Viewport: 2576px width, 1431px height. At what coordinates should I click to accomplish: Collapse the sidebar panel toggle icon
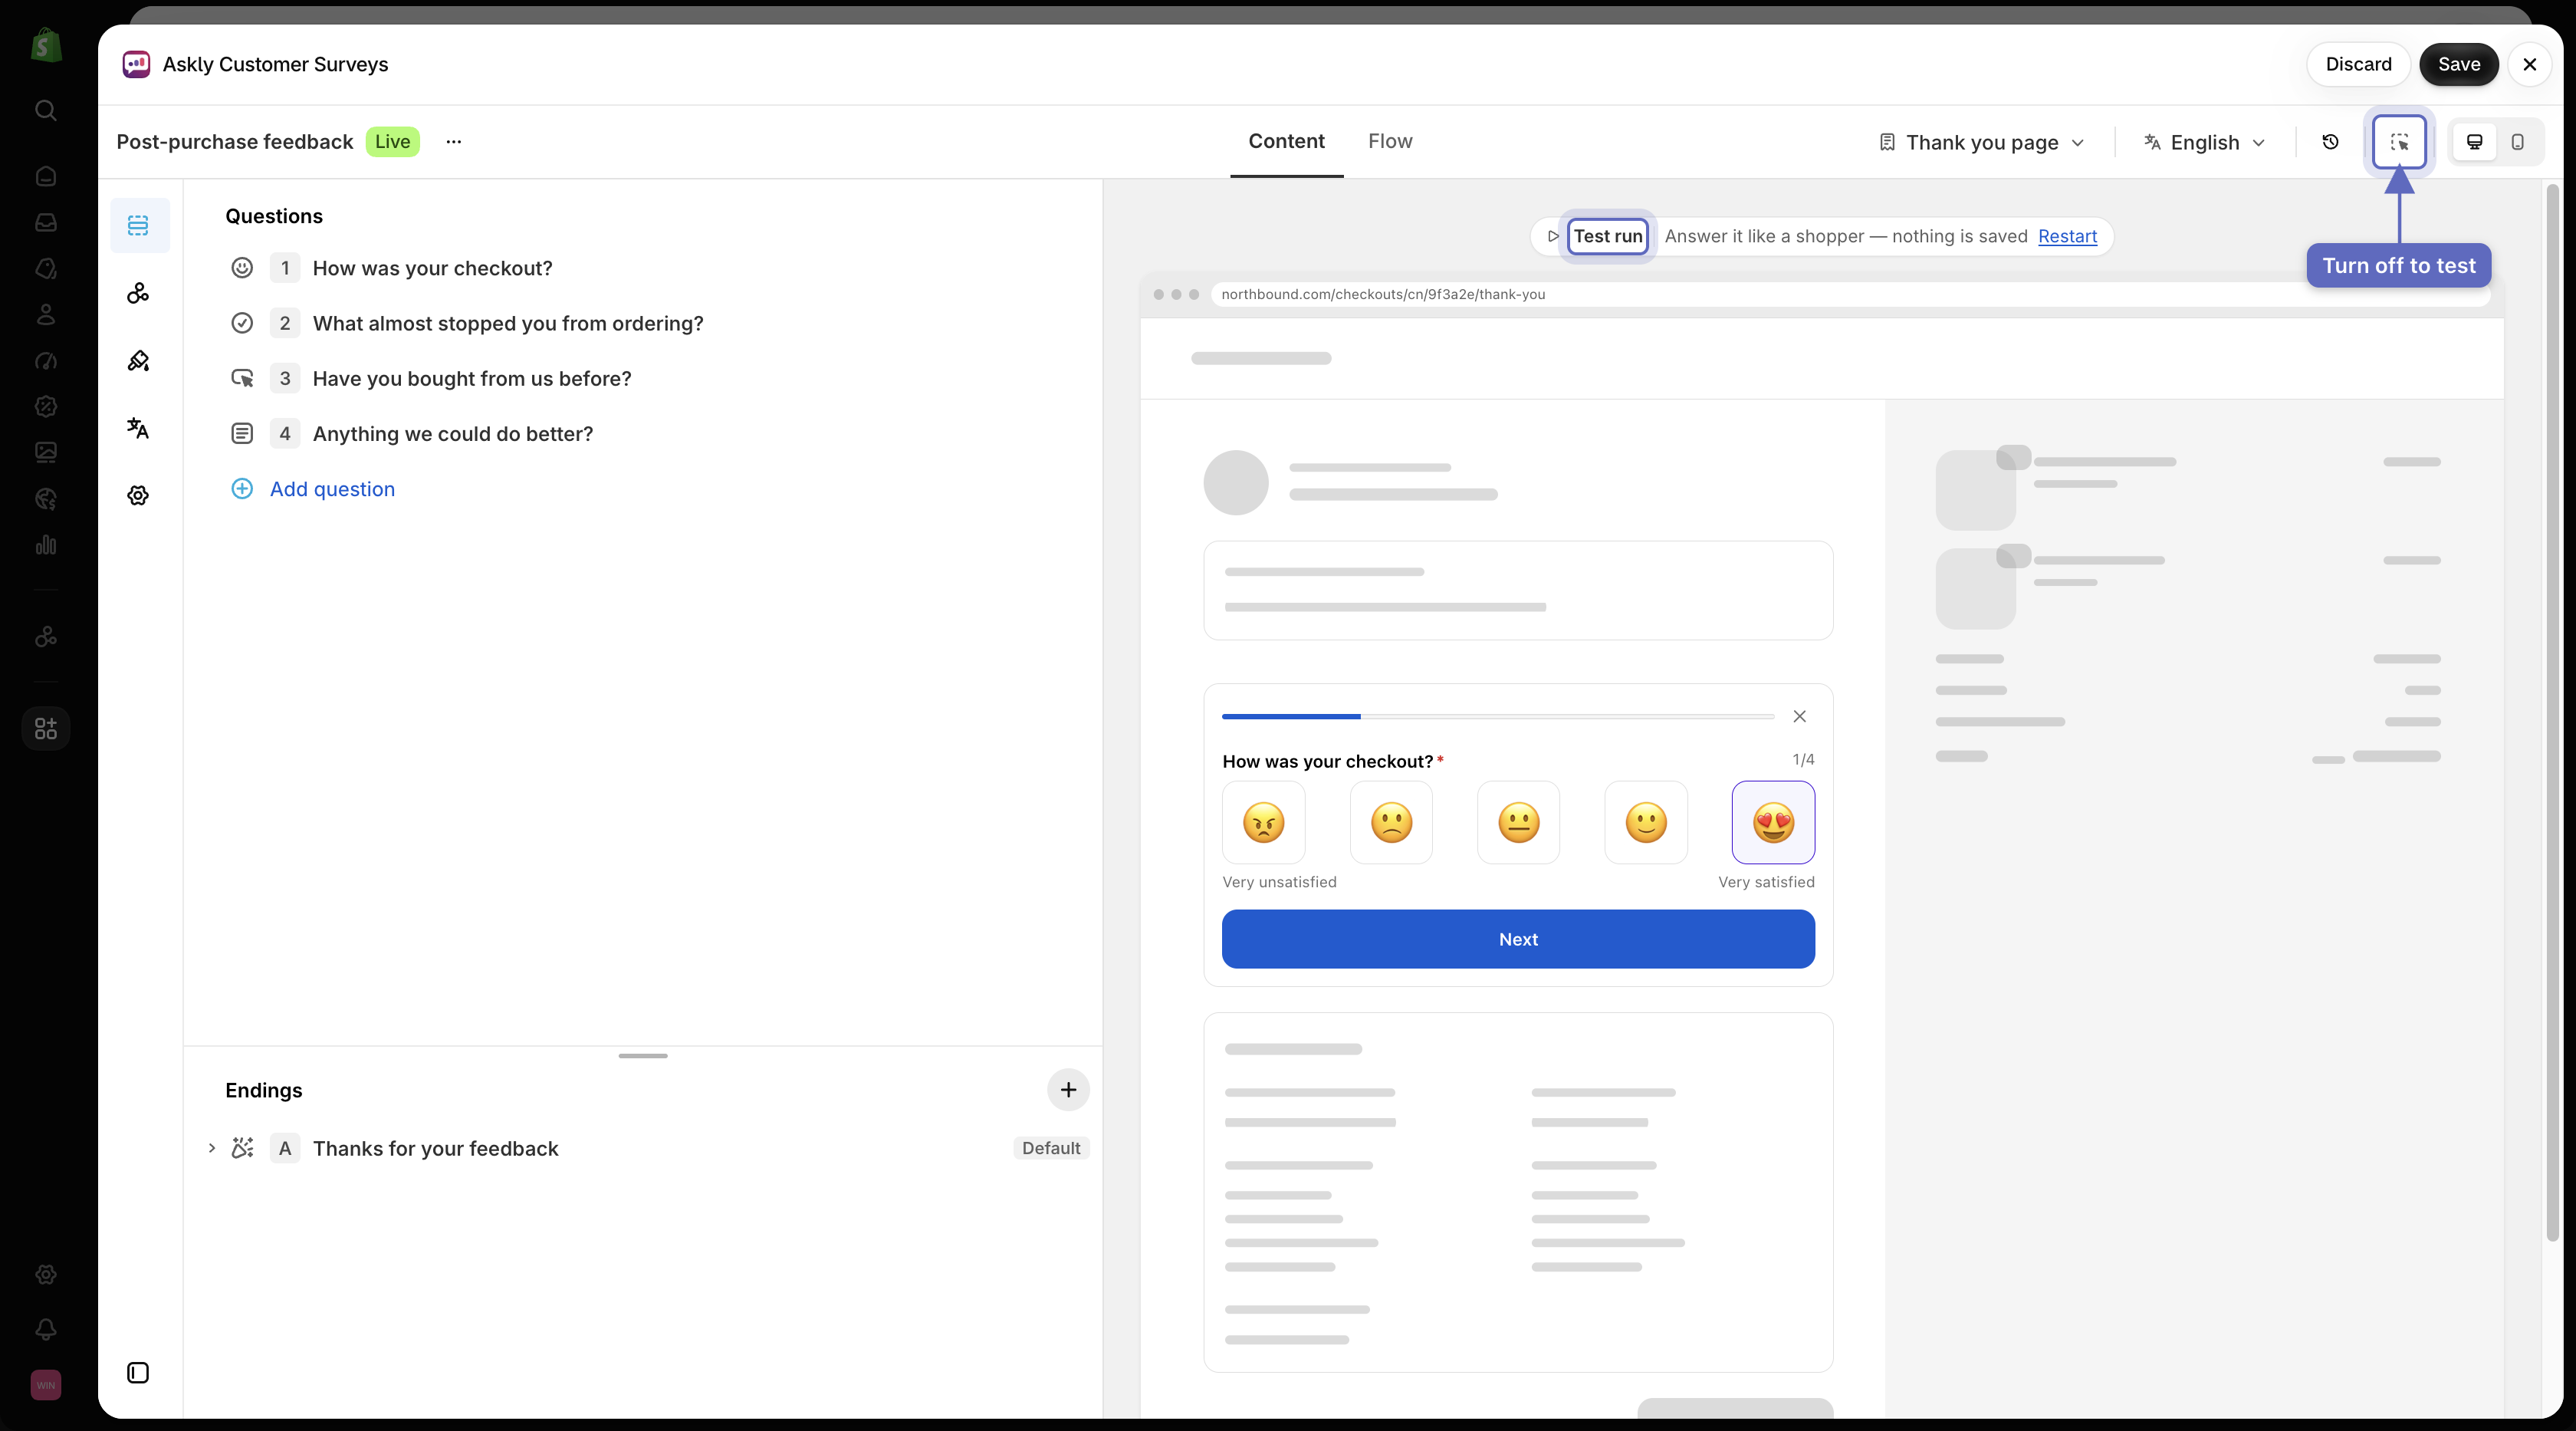click(139, 1373)
